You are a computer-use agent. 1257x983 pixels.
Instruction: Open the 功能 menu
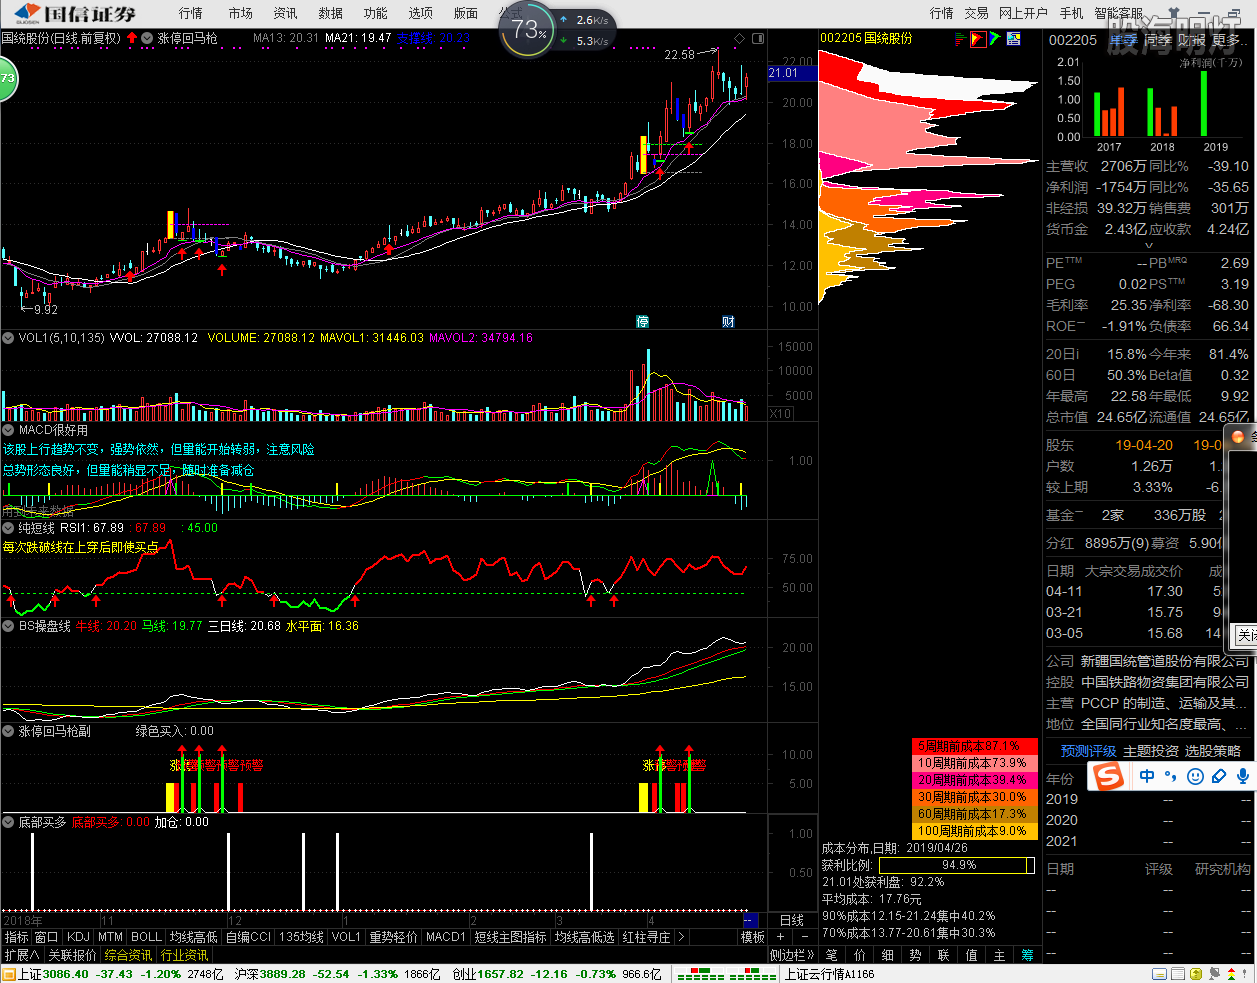click(375, 13)
